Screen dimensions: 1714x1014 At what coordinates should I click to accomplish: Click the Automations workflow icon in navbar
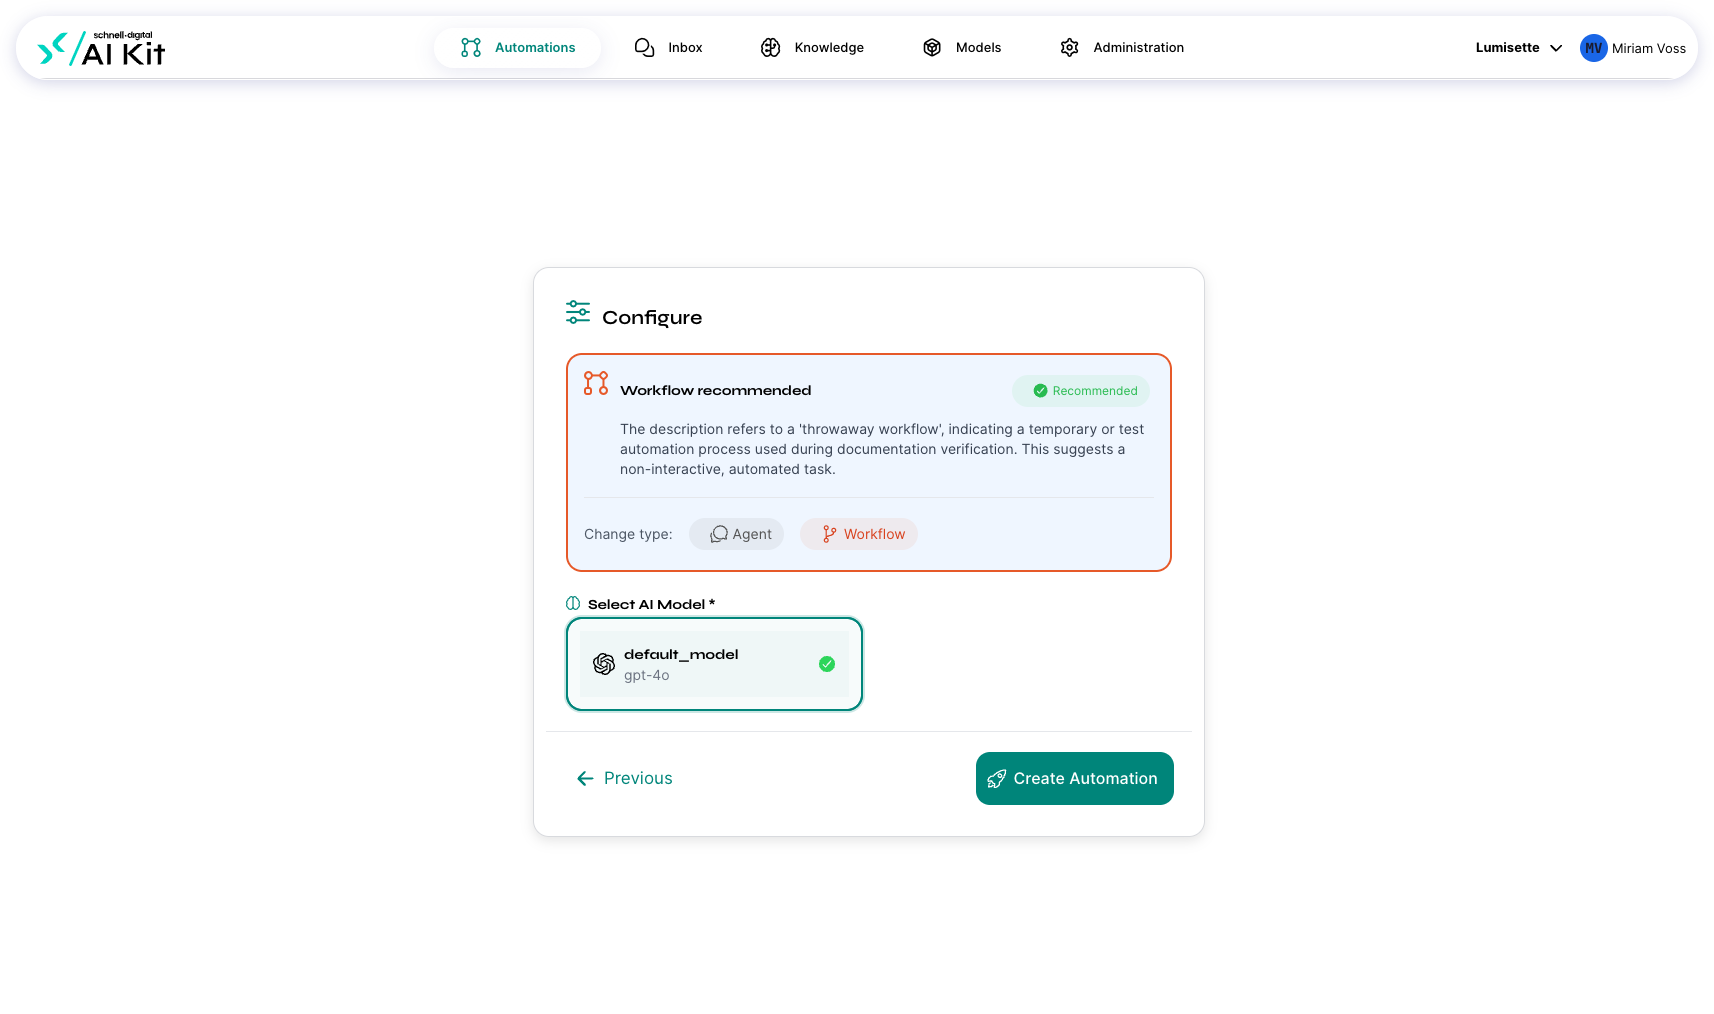click(471, 48)
